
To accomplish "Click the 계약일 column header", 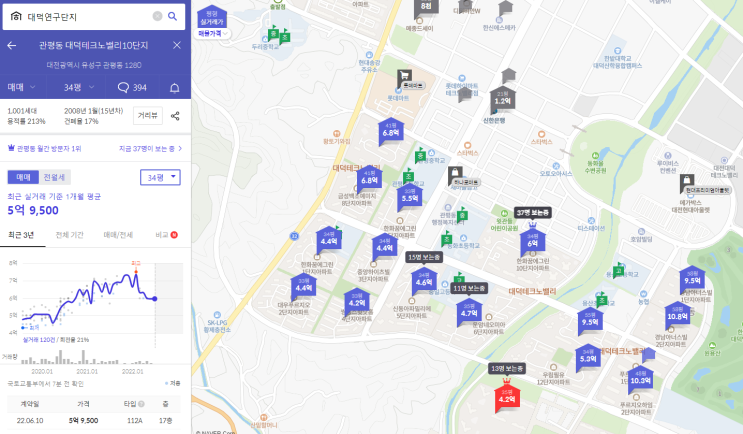I will pyautogui.click(x=30, y=404).
